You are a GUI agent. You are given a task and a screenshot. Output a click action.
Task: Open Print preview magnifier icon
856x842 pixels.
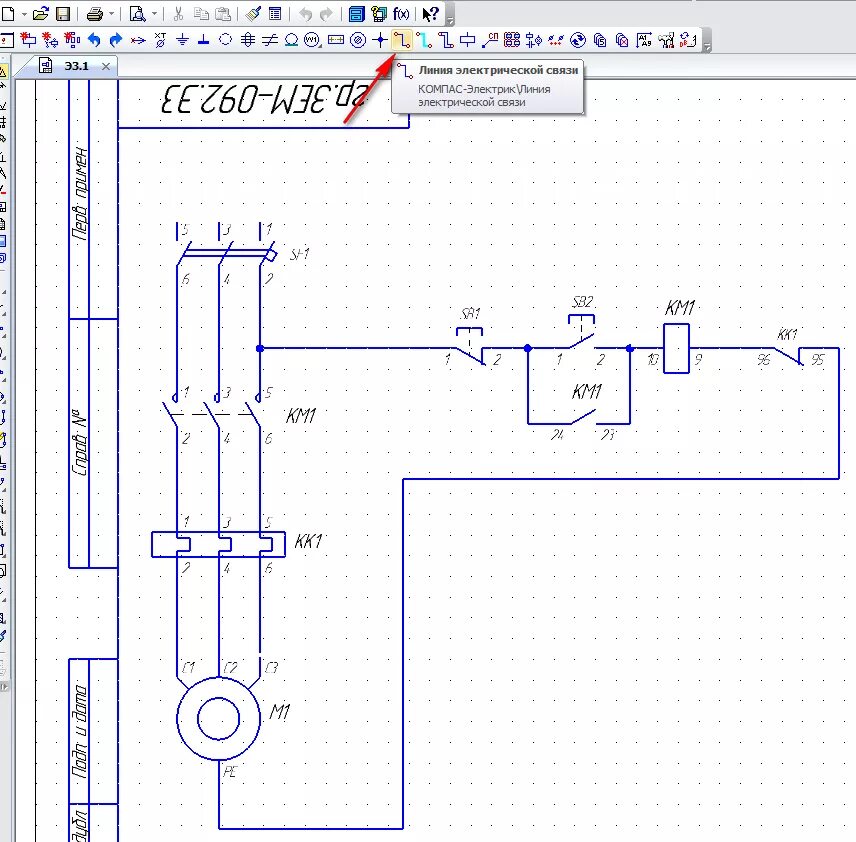click(x=138, y=14)
